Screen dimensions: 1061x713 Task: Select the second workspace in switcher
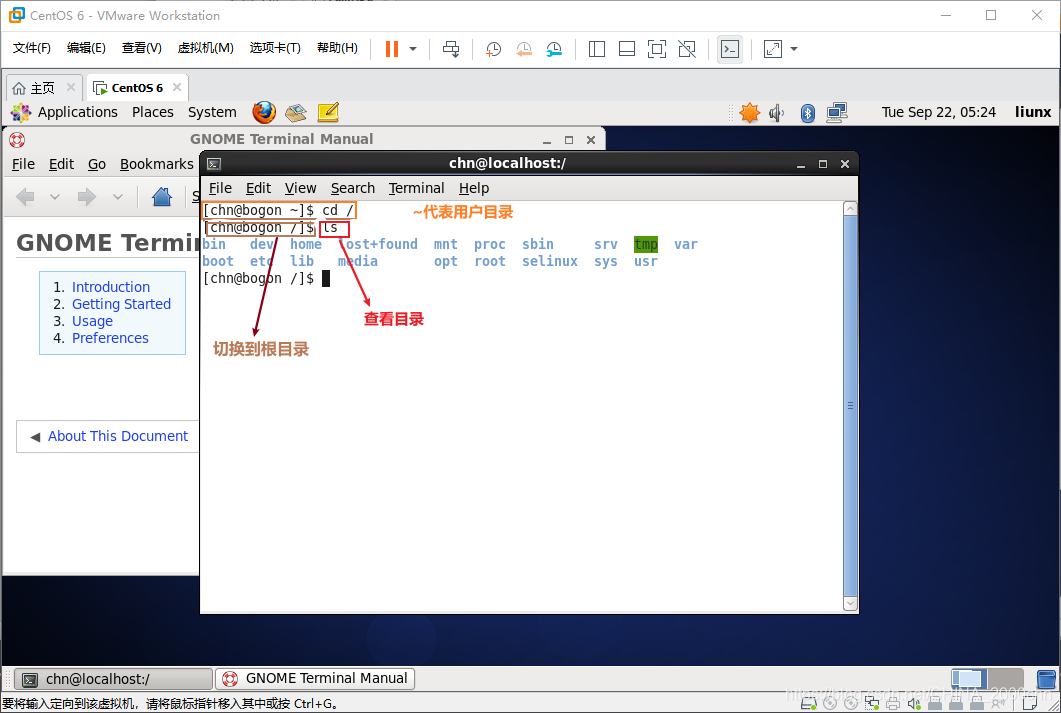point(1006,678)
